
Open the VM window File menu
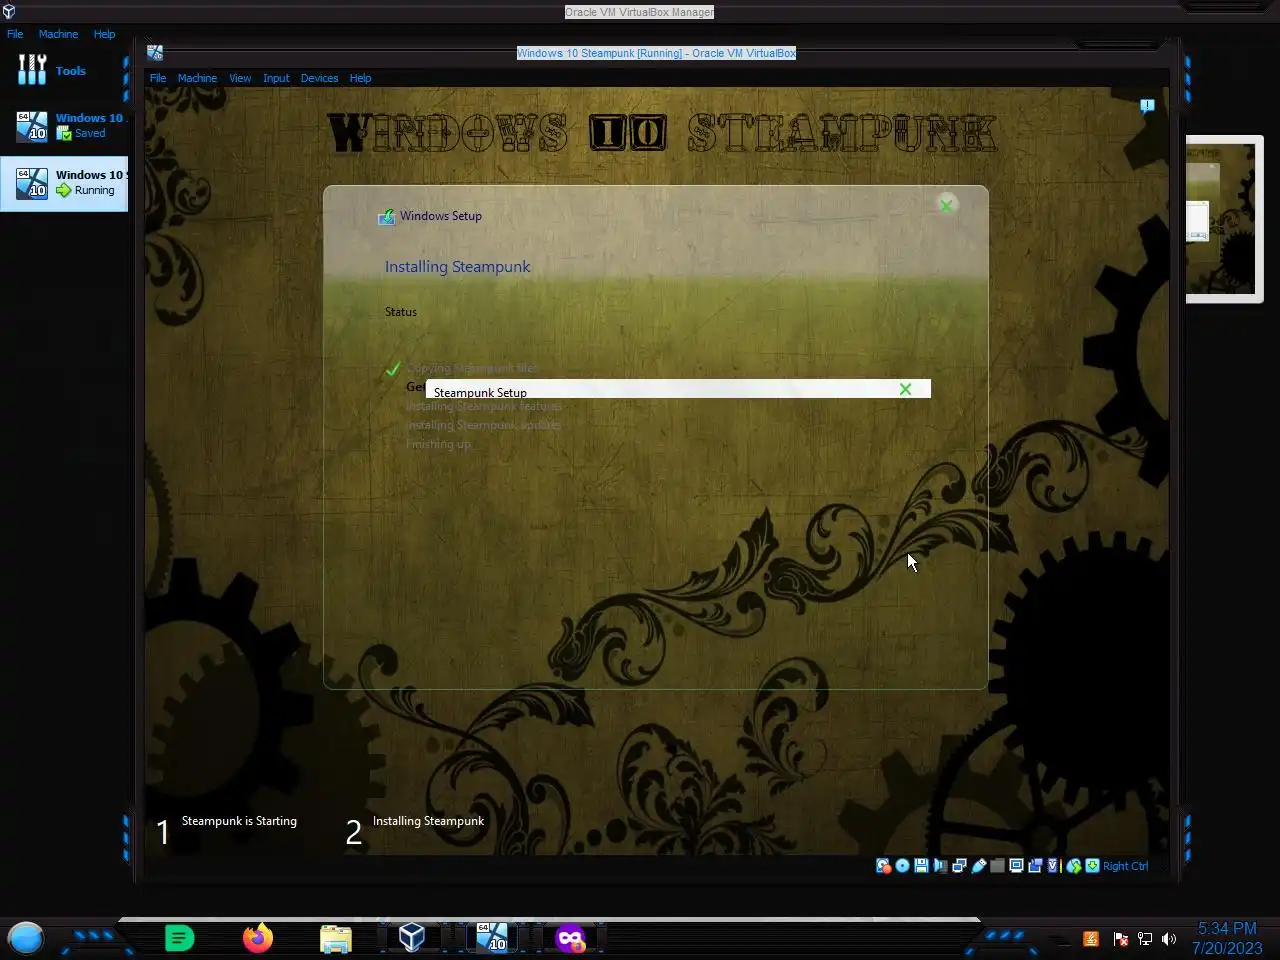pyautogui.click(x=158, y=78)
